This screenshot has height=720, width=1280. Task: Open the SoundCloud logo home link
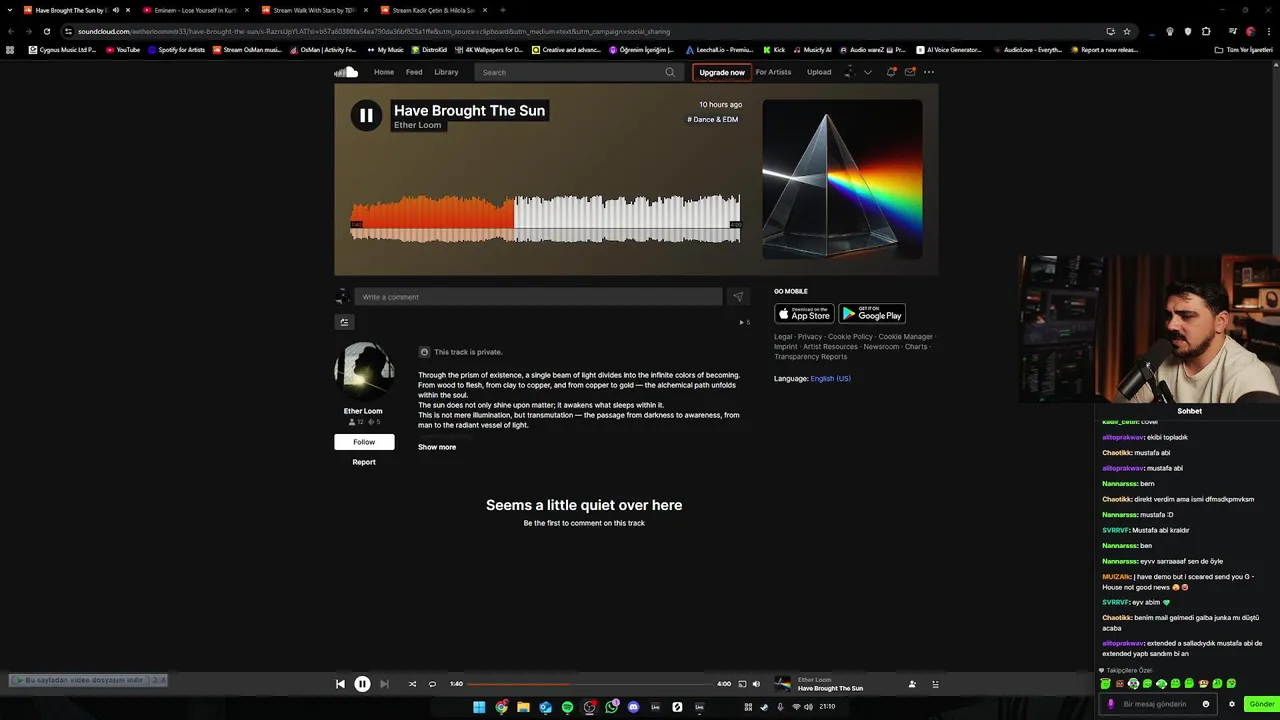346,72
